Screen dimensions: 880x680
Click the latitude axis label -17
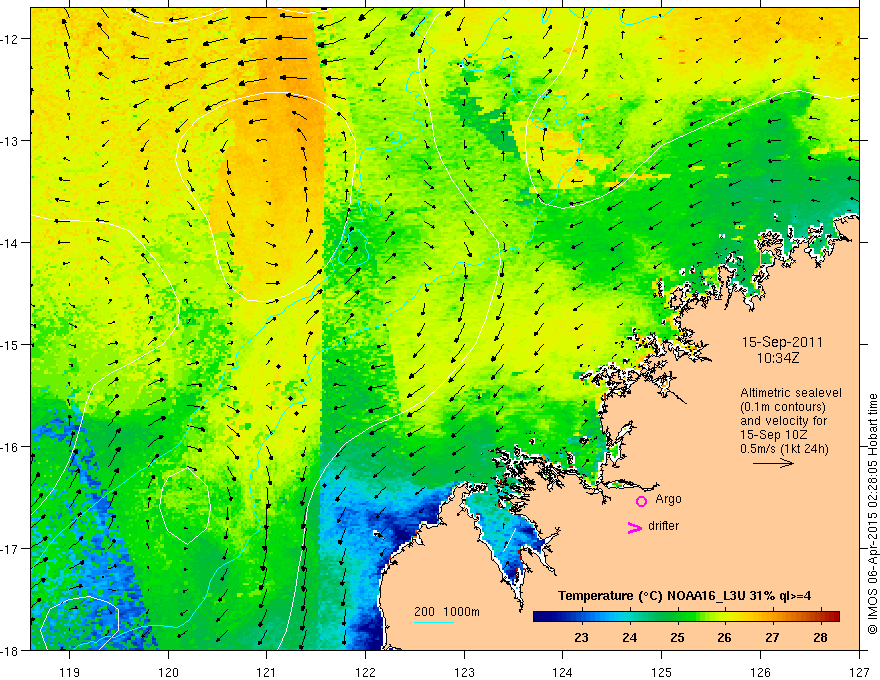11,549
